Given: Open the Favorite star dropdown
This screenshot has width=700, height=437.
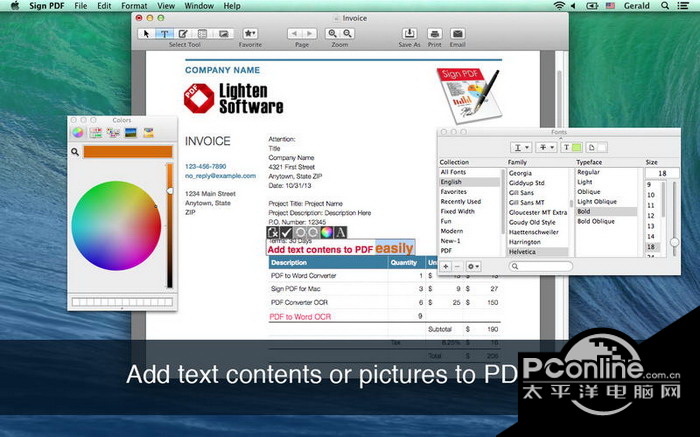Looking at the screenshot, I should pos(250,33).
